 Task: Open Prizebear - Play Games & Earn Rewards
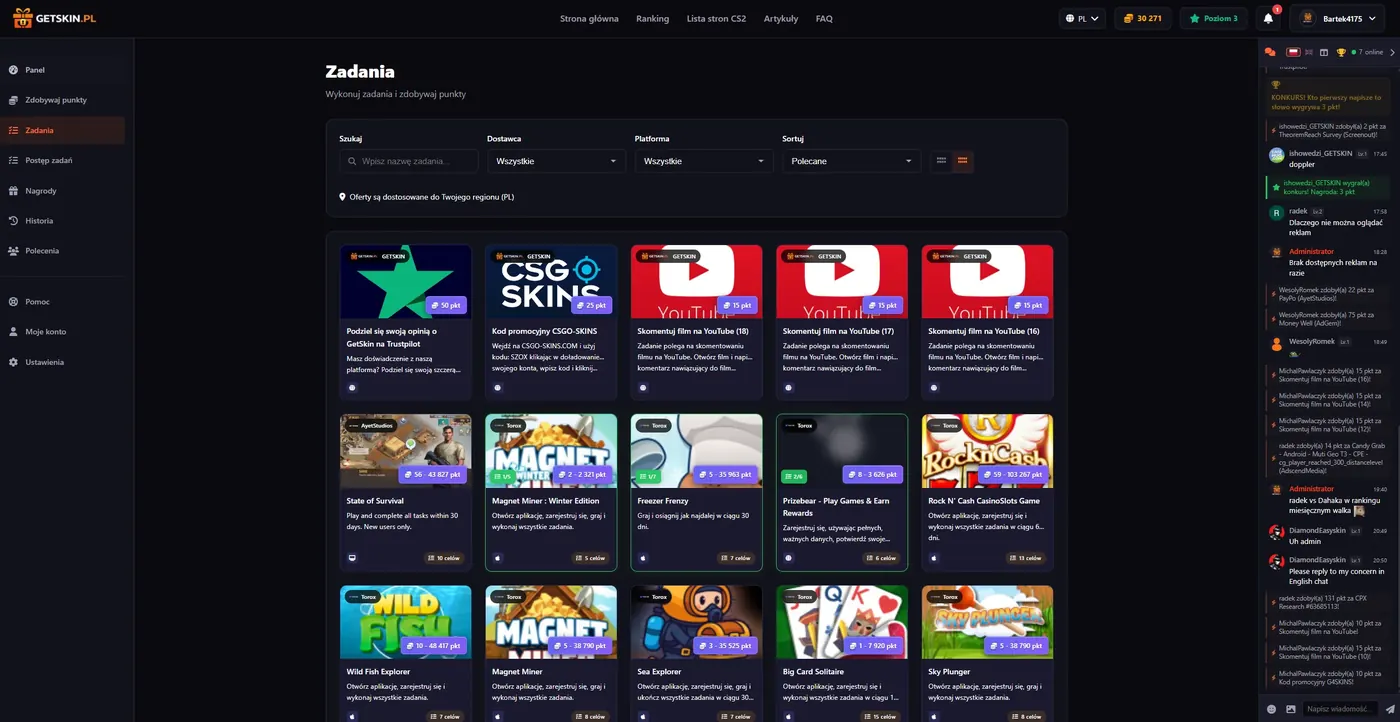(x=842, y=492)
